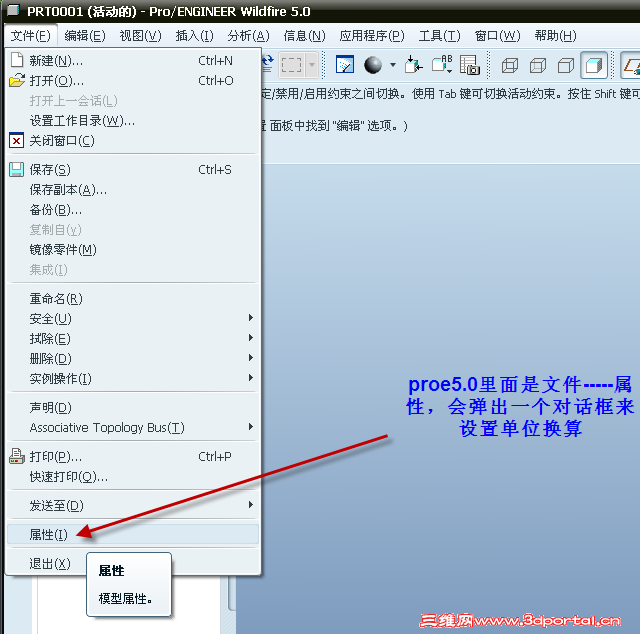
Task: Open the 编辑(E) menu
Action: (85, 36)
